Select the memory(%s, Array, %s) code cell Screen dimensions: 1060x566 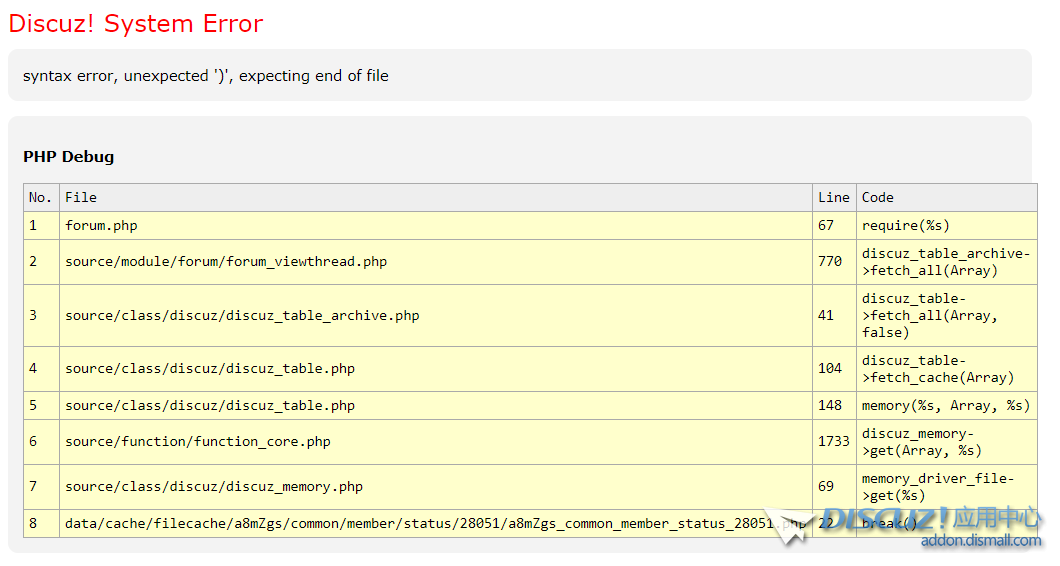click(945, 406)
